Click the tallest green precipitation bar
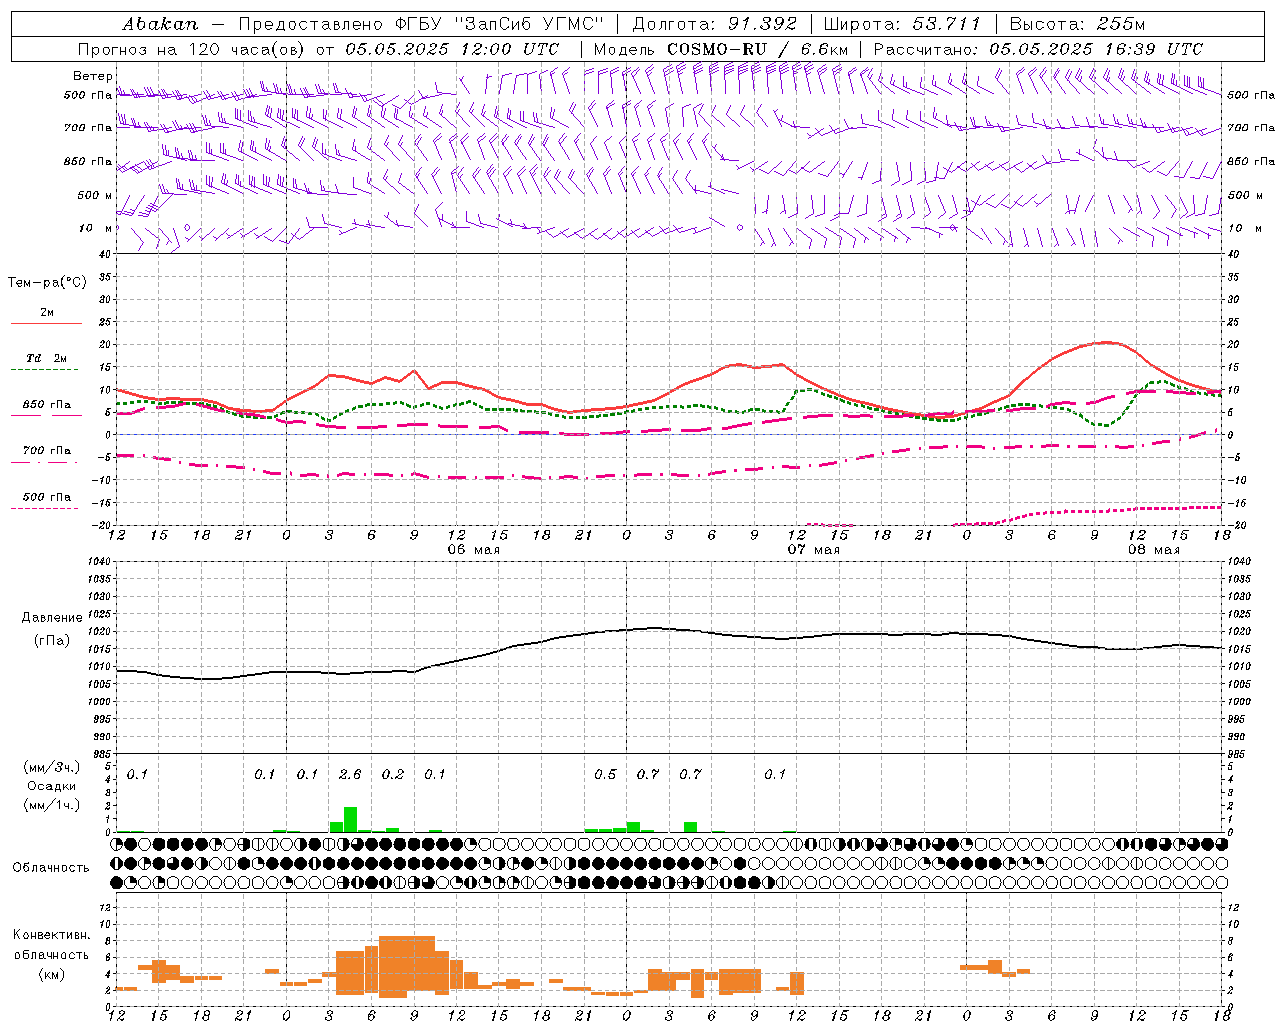Image resolution: width=1280 pixels, height=1024 pixels. tap(350, 819)
